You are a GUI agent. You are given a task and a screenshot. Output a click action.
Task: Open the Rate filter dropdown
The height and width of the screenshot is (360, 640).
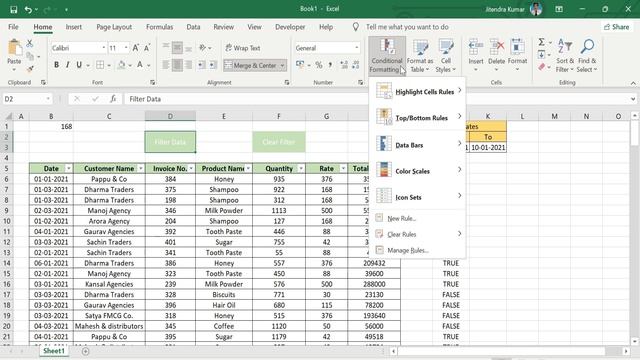click(x=343, y=169)
